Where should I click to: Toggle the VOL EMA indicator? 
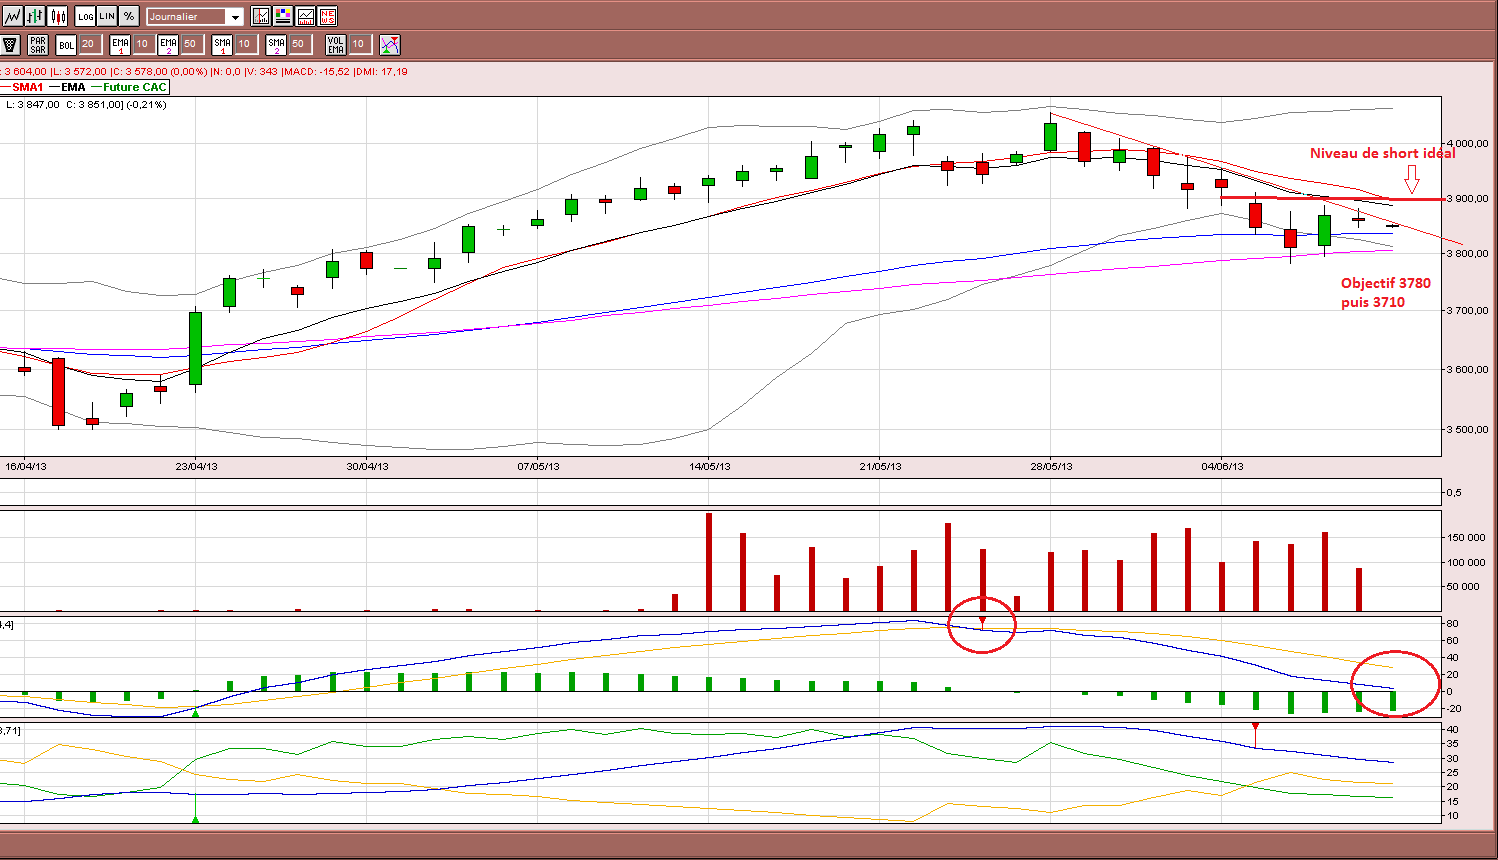(x=336, y=44)
